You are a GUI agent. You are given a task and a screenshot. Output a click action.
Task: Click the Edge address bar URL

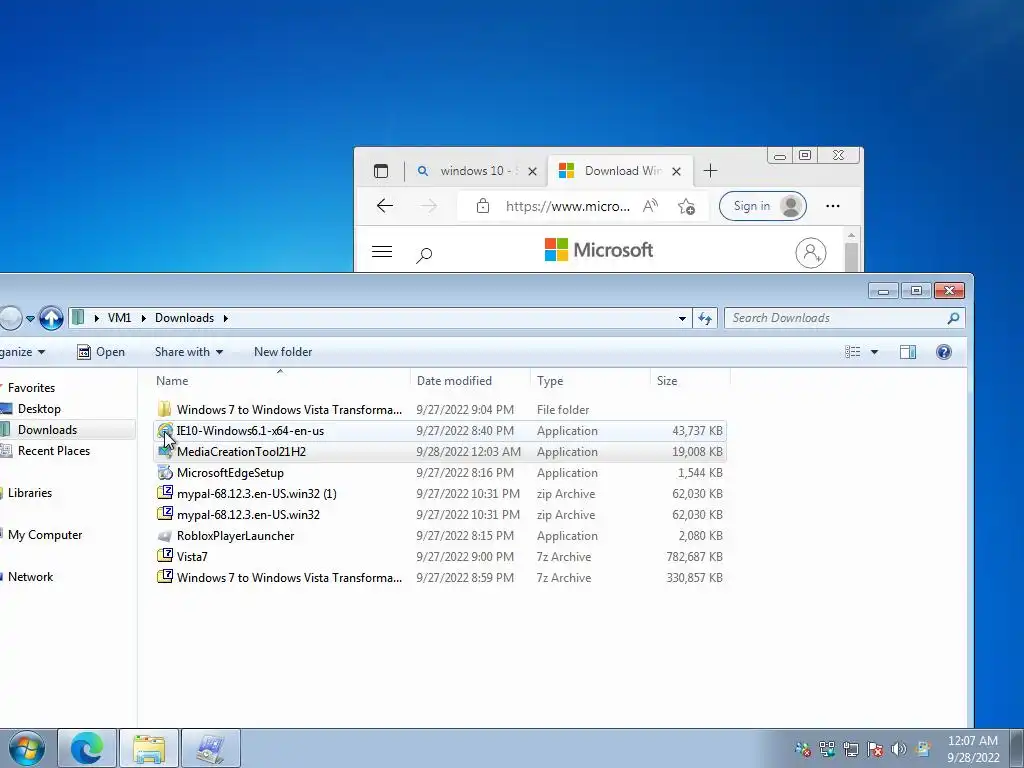coord(568,206)
